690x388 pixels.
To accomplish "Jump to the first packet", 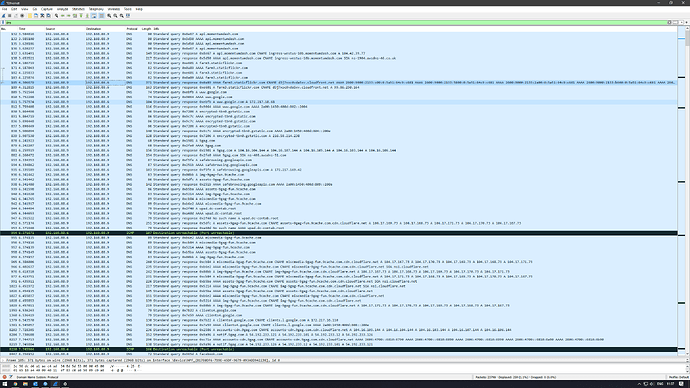I will point(81,15).
